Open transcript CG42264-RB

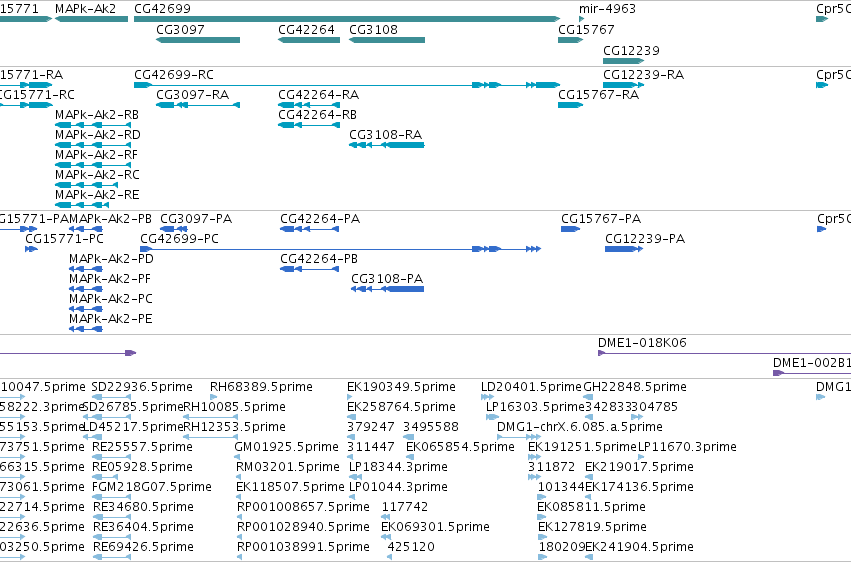309,125
